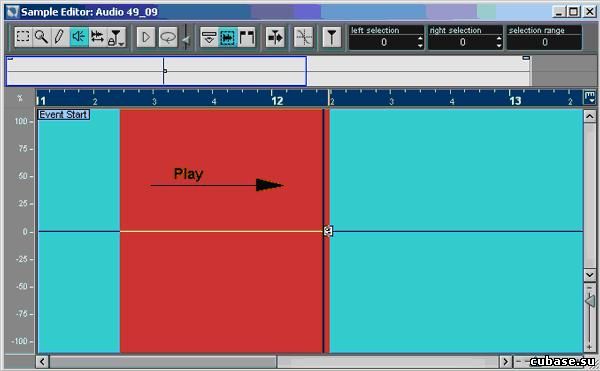This screenshot has width=600, height=371.
Task: Click the Event Start marker label
Action: [x=64, y=114]
